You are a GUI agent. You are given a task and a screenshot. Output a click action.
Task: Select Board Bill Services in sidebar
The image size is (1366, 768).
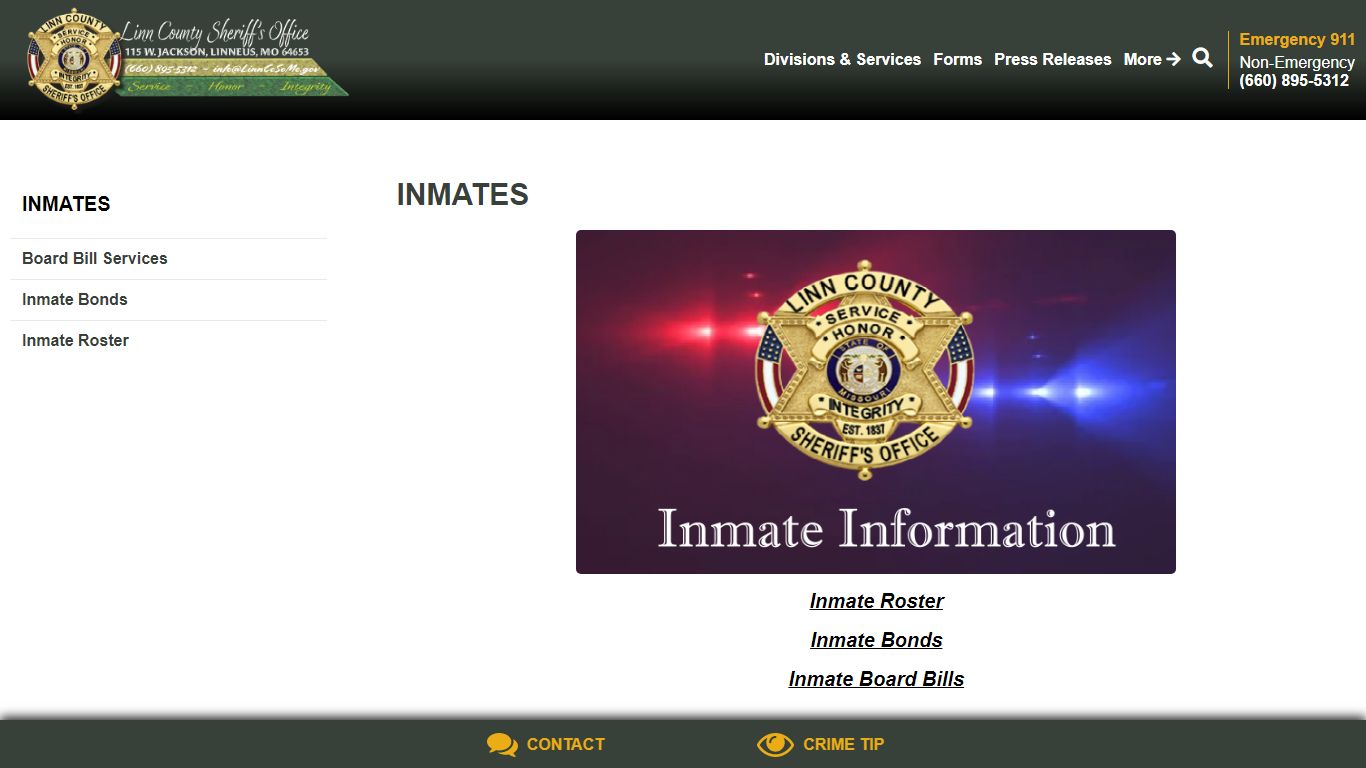click(x=169, y=258)
